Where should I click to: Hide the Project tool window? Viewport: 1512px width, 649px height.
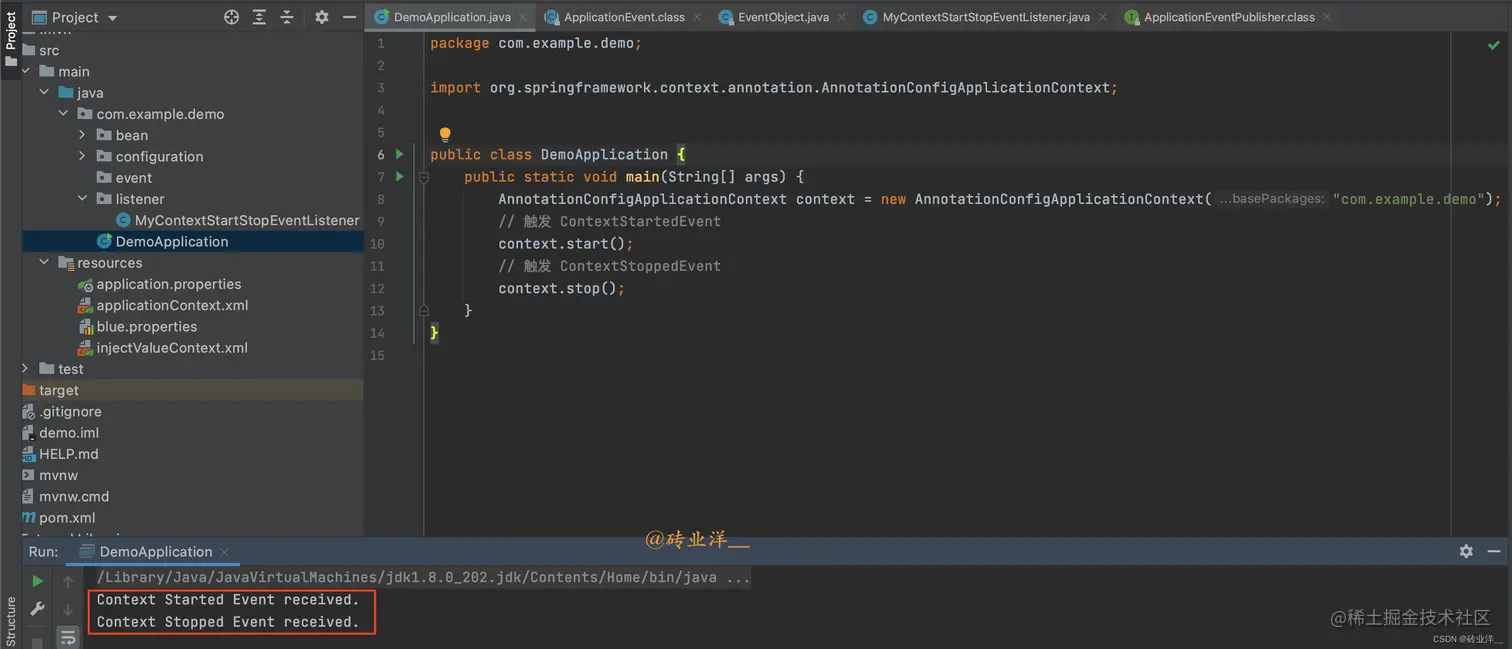point(349,17)
